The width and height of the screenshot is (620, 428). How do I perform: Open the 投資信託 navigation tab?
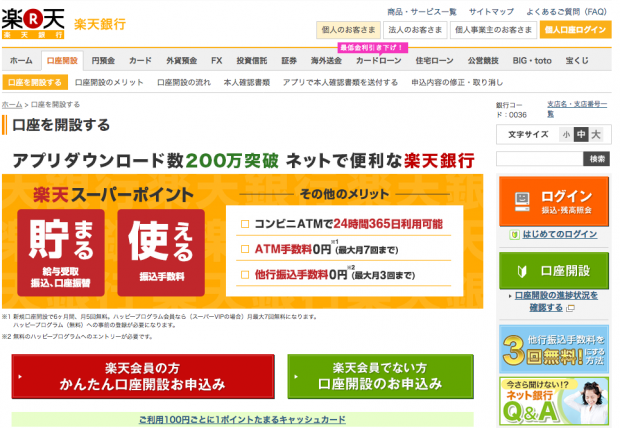click(x=252, y=61)
